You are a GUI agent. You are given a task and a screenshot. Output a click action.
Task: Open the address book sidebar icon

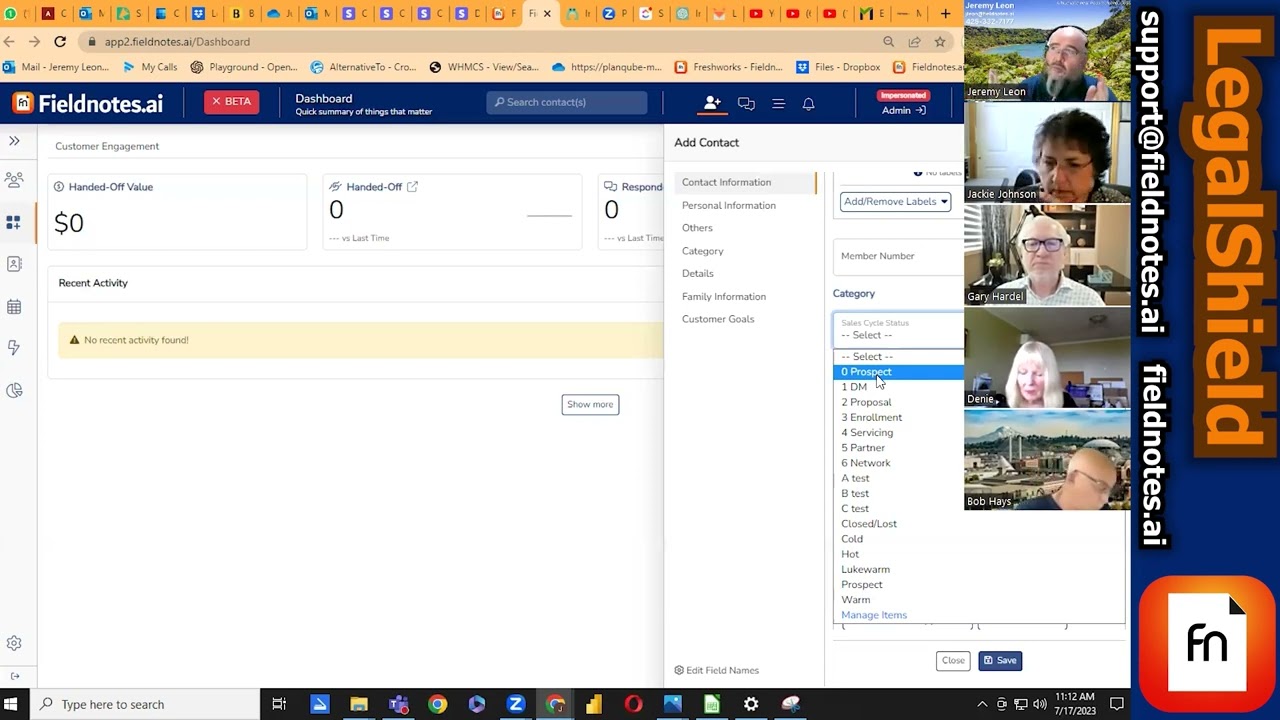tap(14, 264)
